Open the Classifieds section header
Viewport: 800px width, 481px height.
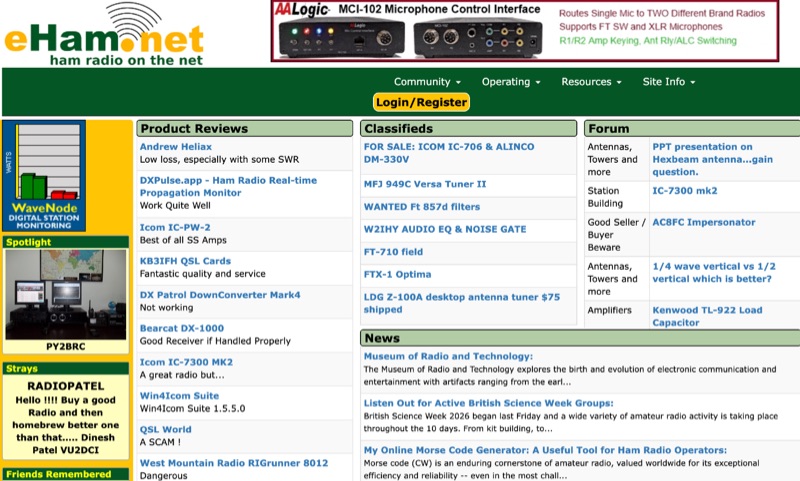click(468, 129)
